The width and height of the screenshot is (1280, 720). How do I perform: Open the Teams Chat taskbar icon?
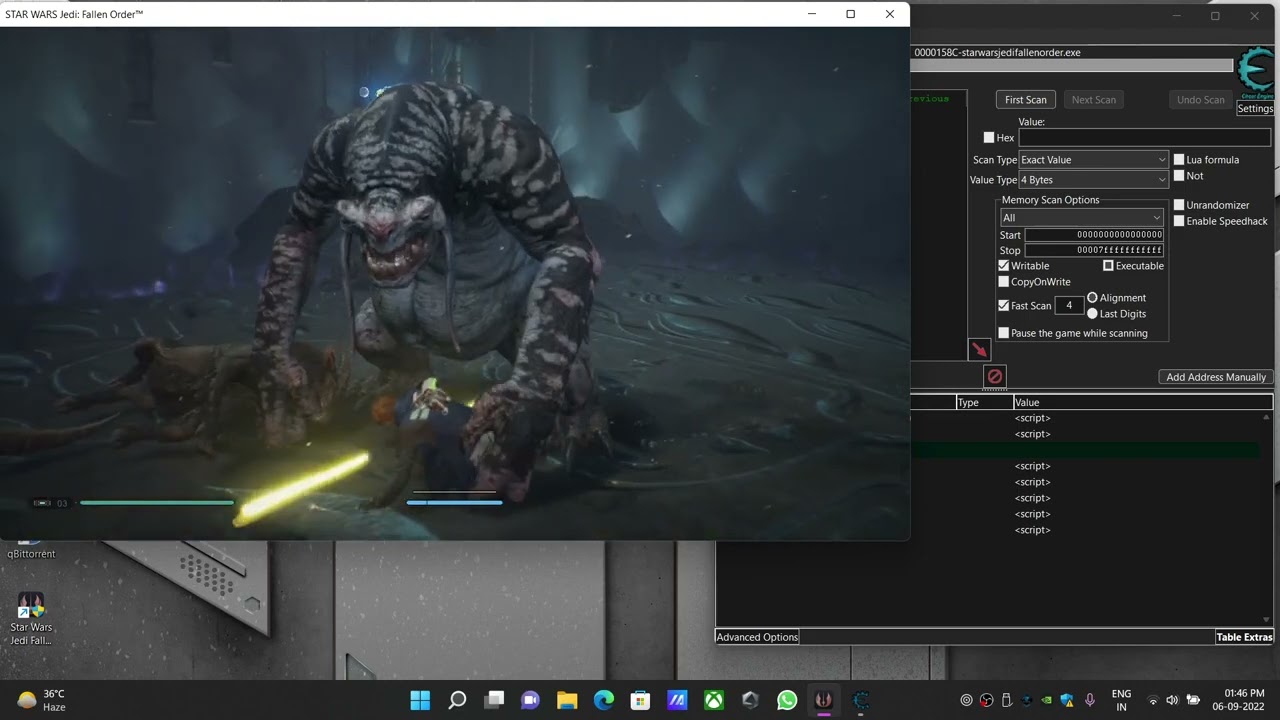[x=530, y=700]
